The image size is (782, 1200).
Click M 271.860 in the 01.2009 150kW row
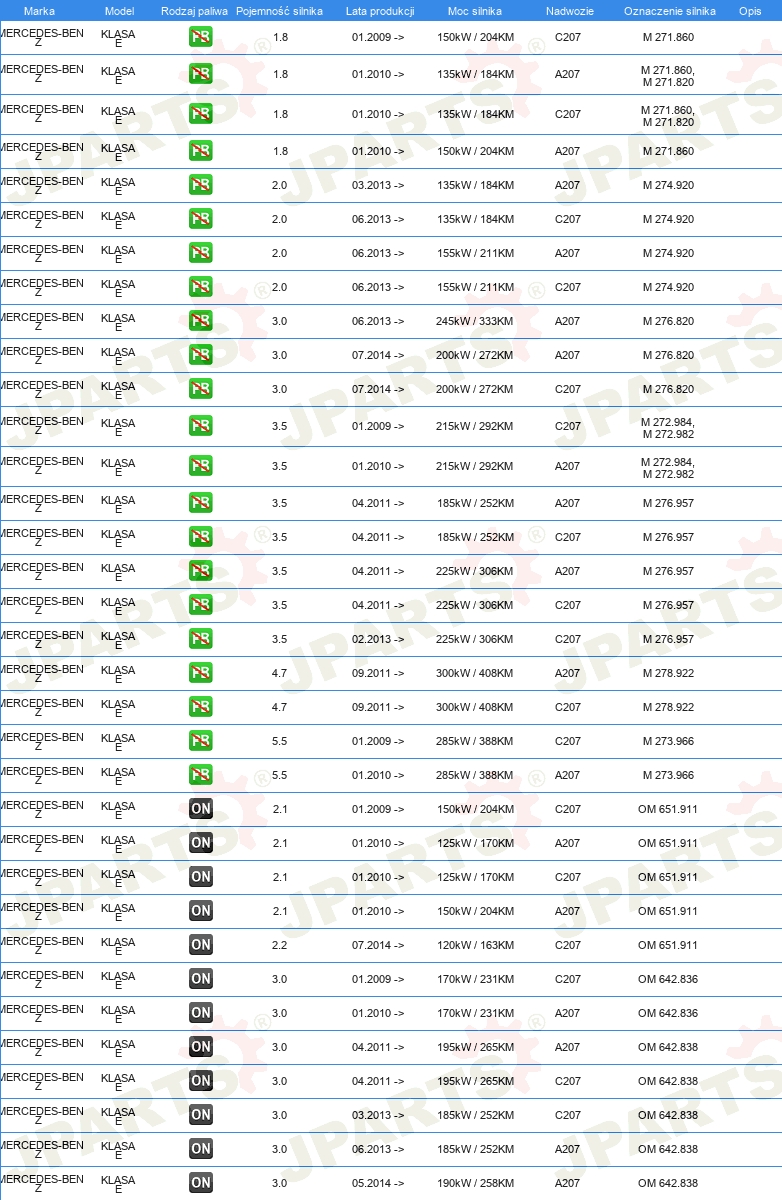(x=668, y=37)
